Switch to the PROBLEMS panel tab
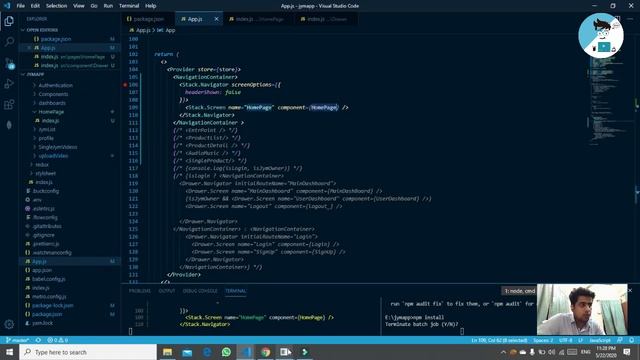Viewport: 640px width, 360px height. 140,291
